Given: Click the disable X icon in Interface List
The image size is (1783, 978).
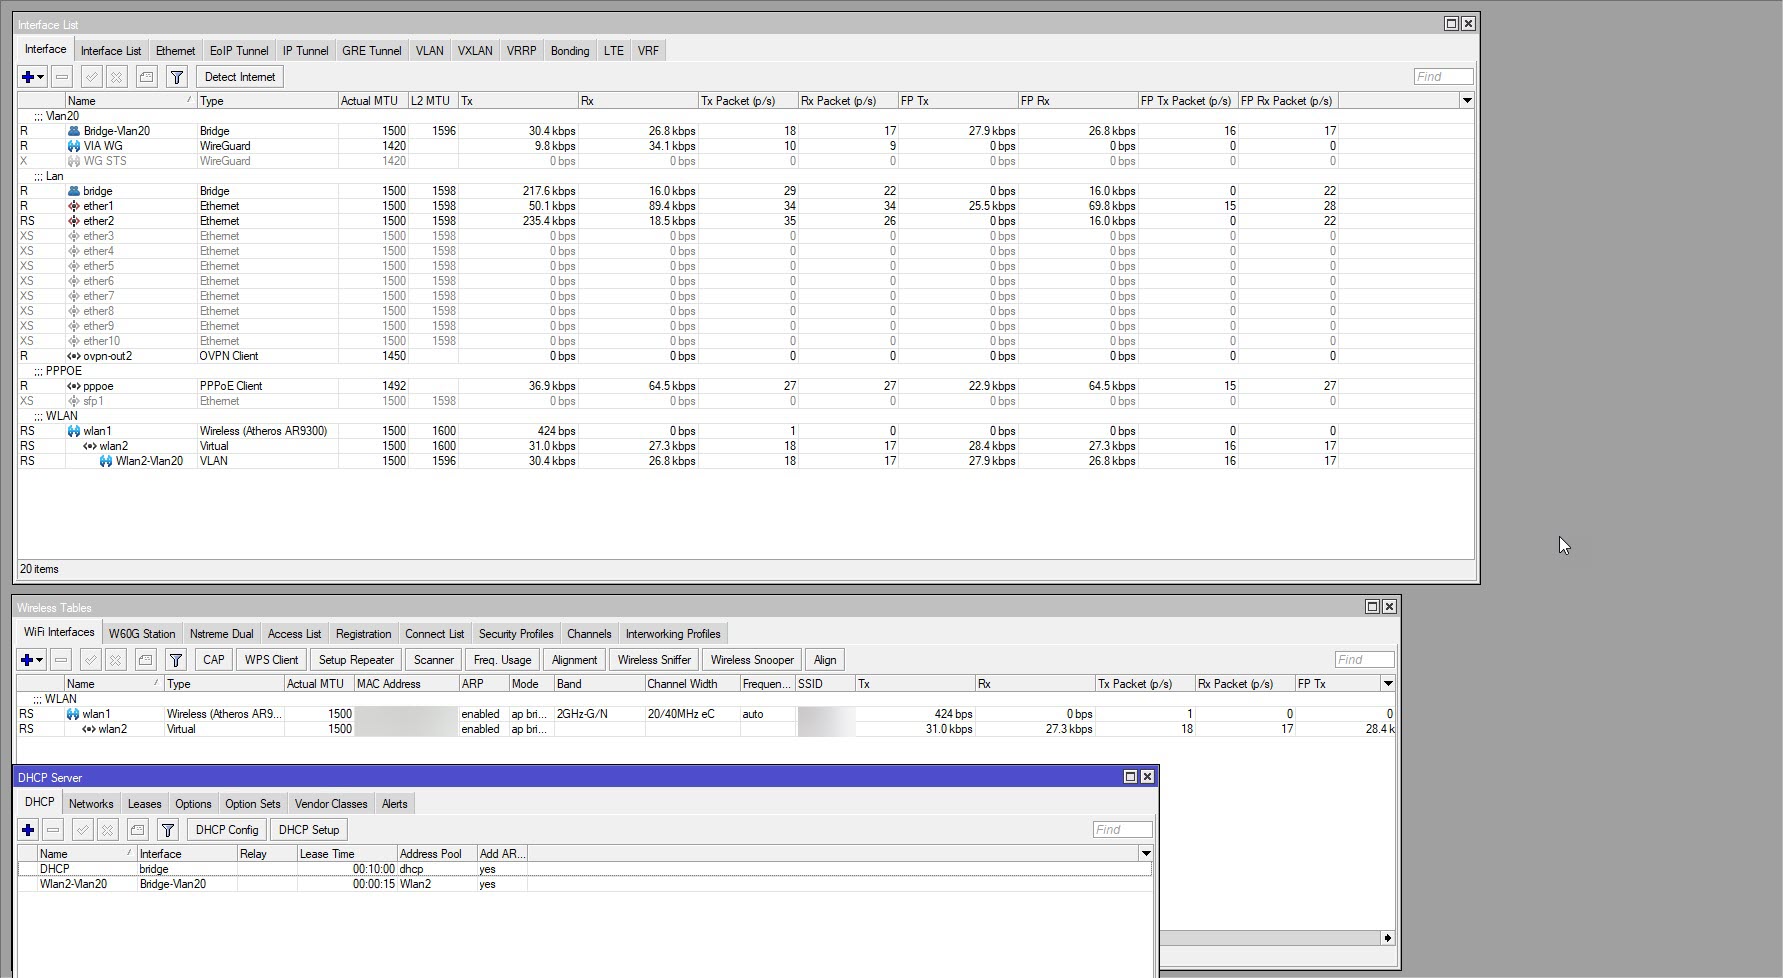Looking at the screenshot, I should click(x=117, y=77).
